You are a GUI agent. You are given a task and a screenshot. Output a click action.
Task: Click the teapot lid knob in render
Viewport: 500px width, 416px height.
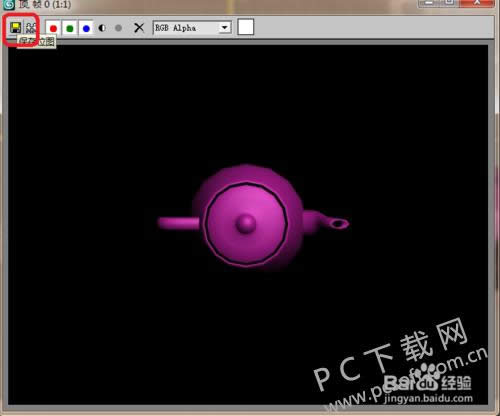[246, 224]
